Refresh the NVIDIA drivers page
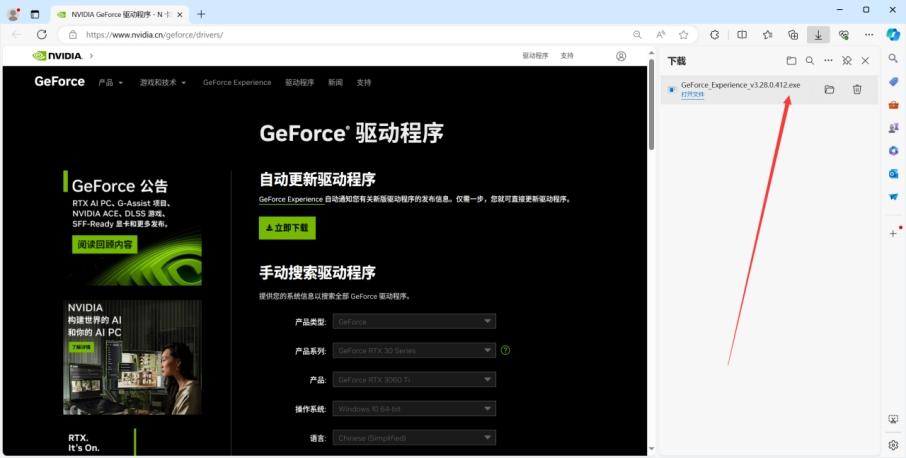This screenshot has height=458, width=906. (41, 34)
